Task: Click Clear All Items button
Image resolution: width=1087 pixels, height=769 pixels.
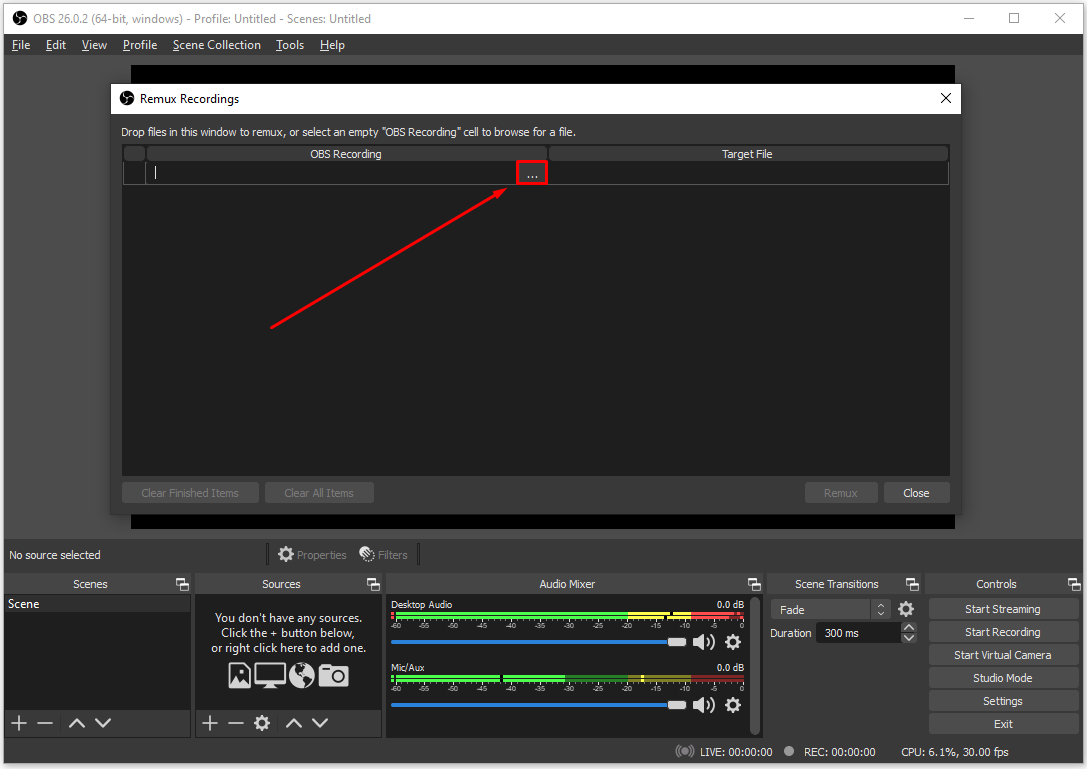Action: [x=319, y=493]
